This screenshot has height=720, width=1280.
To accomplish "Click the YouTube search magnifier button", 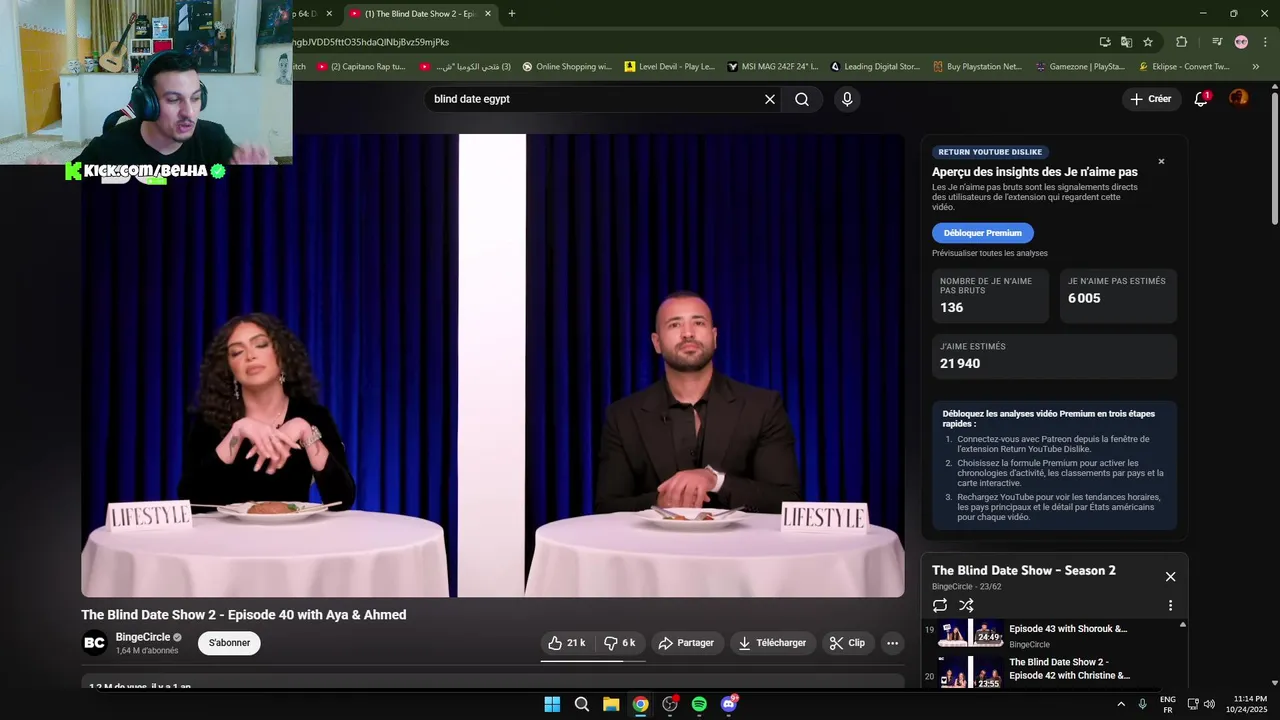I will [802, 99].
